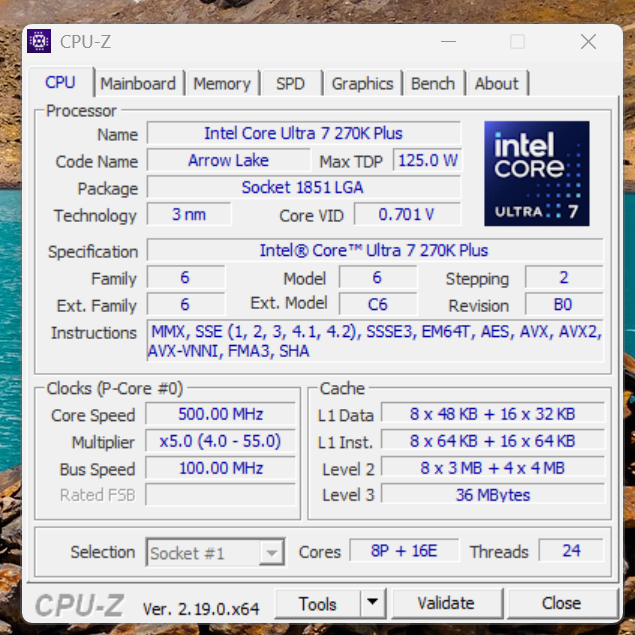
Task: Click the Instructions list text
Action: 375,341
